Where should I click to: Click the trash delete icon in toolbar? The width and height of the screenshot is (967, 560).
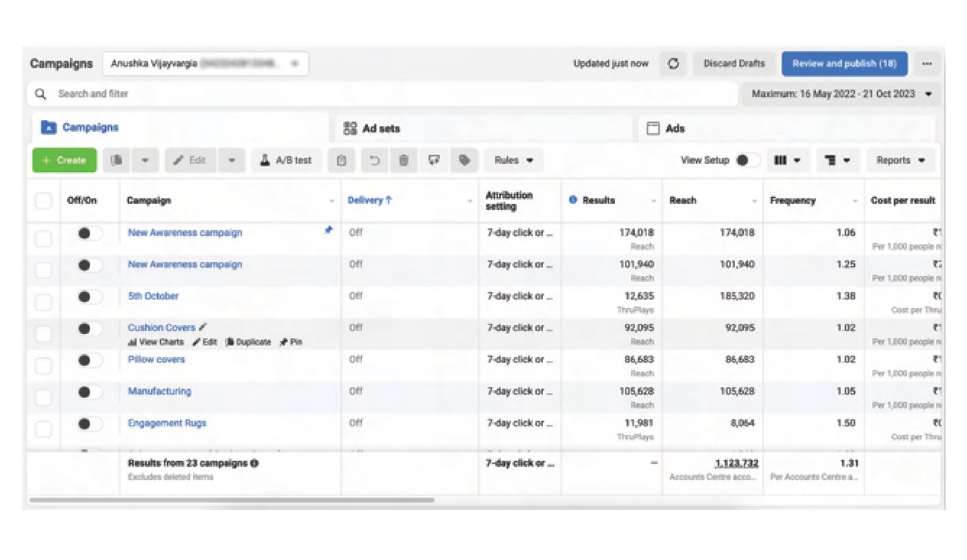403,161
